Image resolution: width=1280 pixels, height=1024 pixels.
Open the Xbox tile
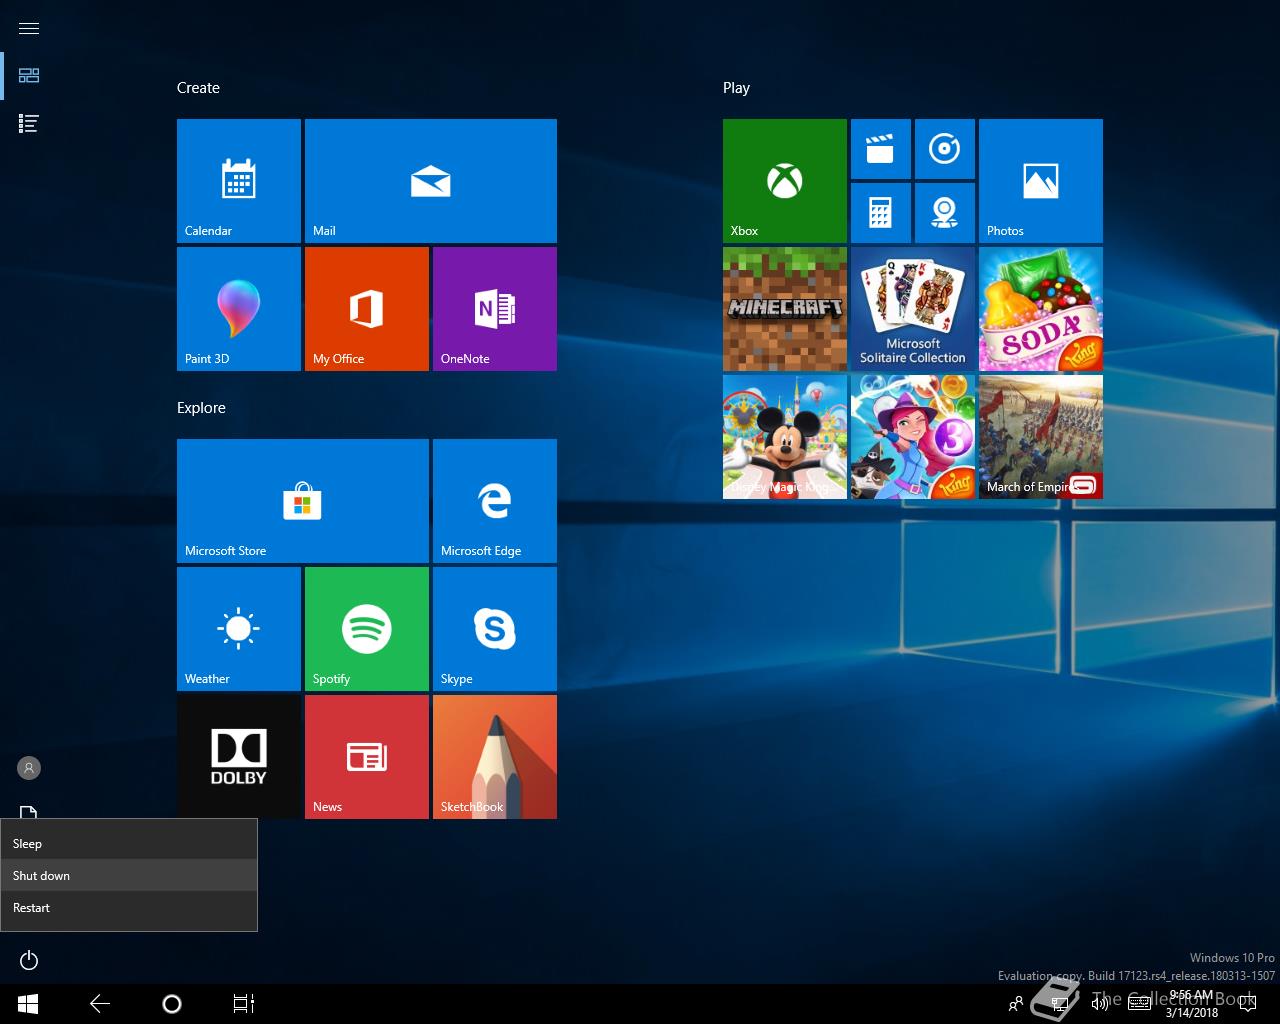point(785,181)
